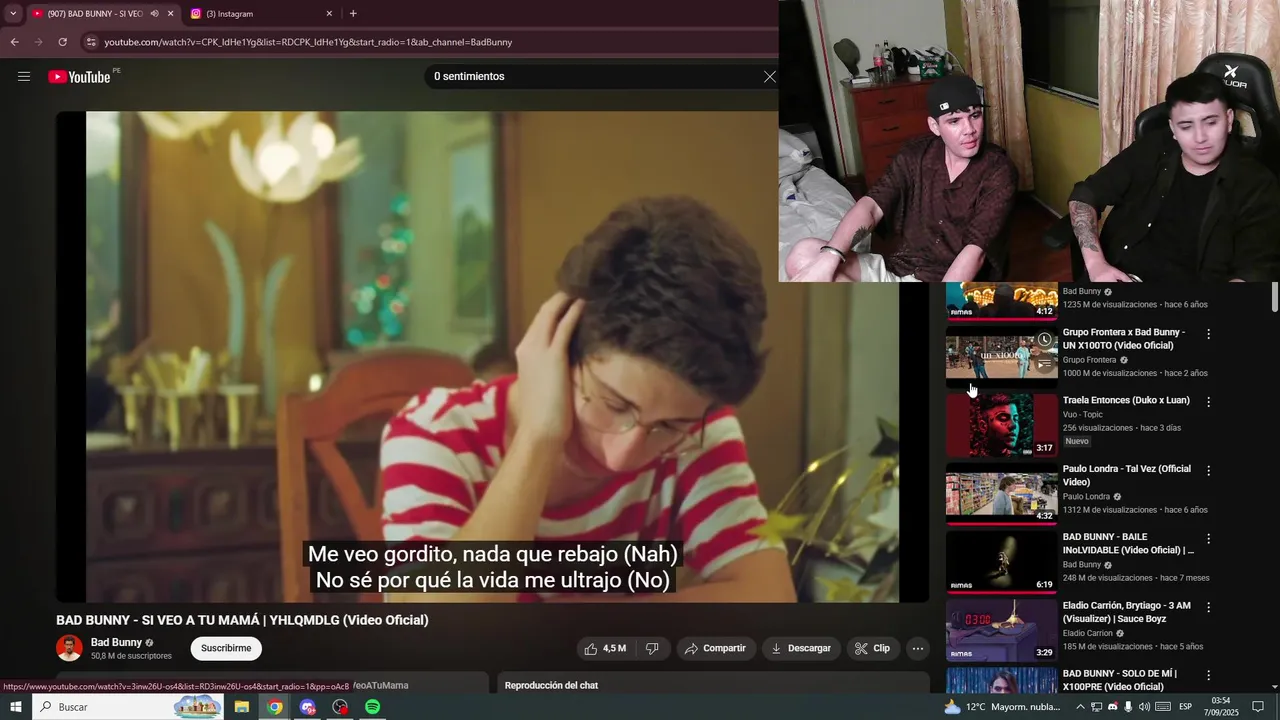The image size is (1280, 720).
Task: Open the more actions three-dot menu
Action: click(917, 648)
